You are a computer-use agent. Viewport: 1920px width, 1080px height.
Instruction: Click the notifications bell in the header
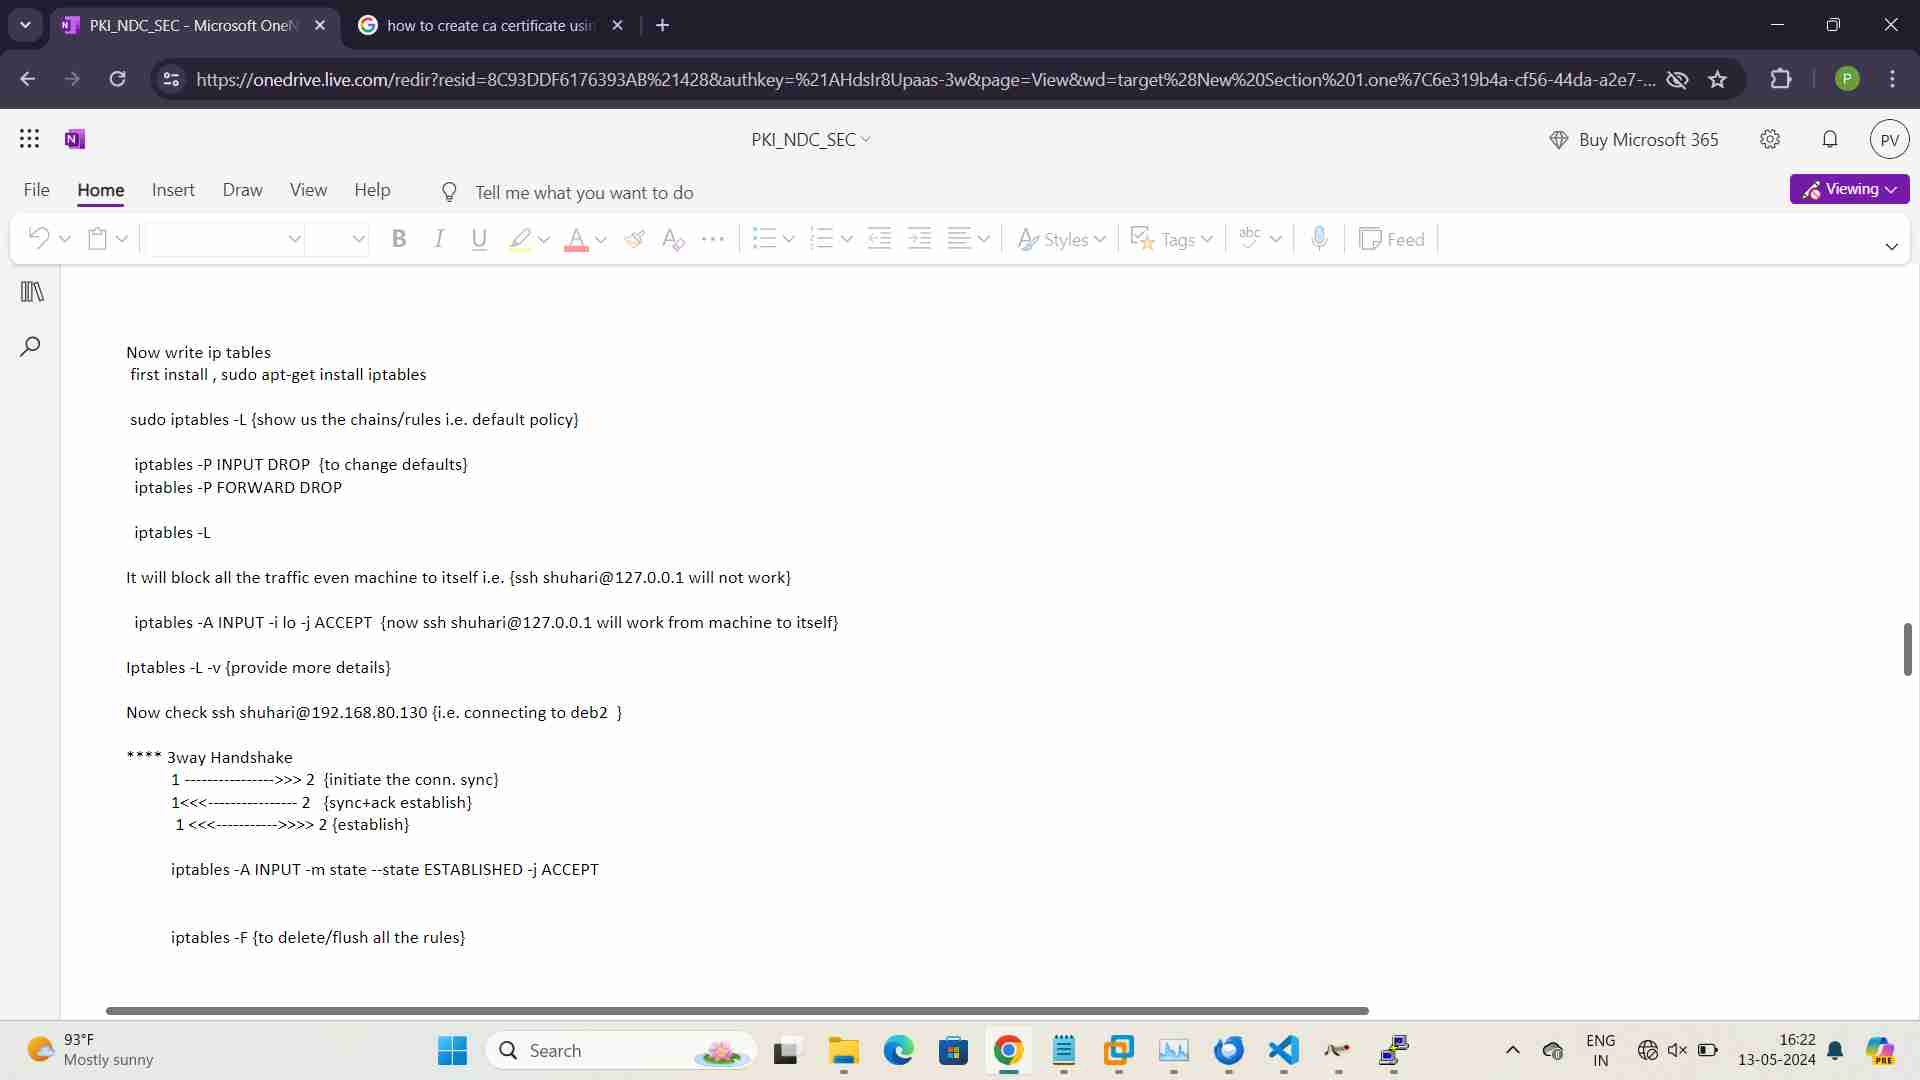(1830, 139)
